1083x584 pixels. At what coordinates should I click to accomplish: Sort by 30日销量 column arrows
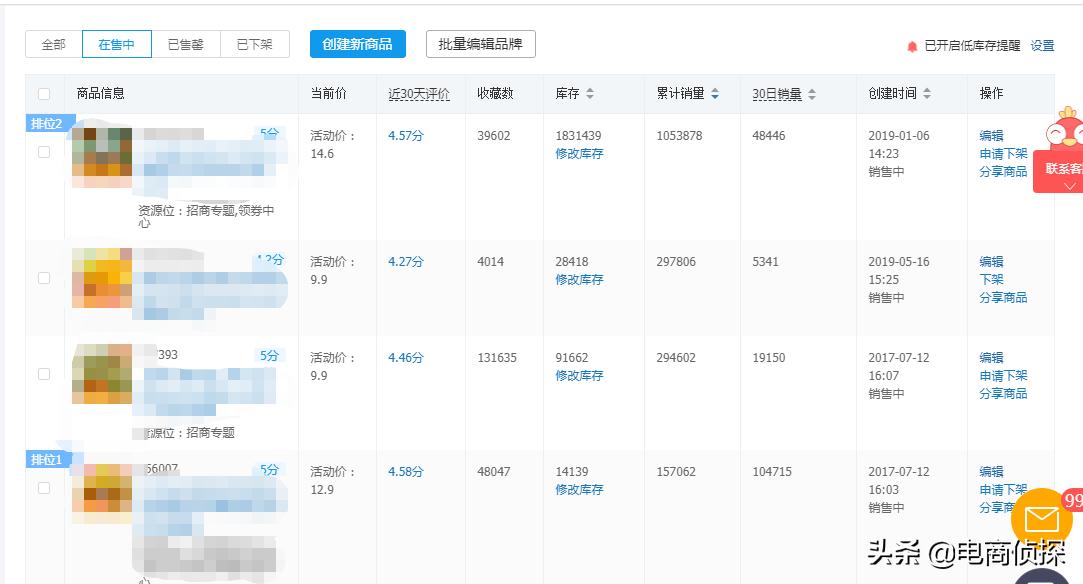811,94
